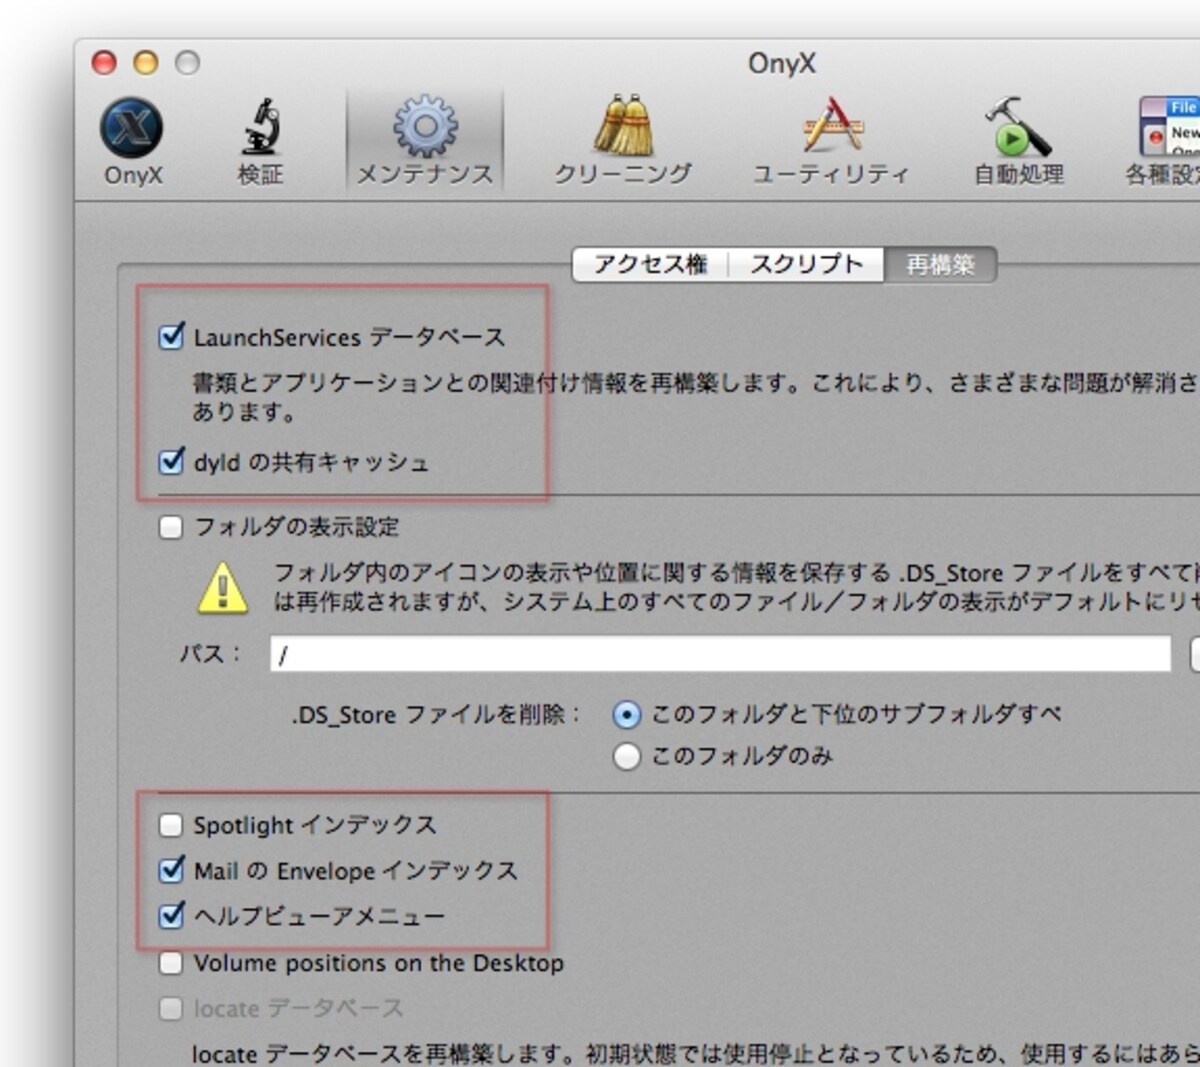This screenshot has height=1067, width=1200.
Task: Select このフォルダのみ radio button
Action: tap(626, 756)
